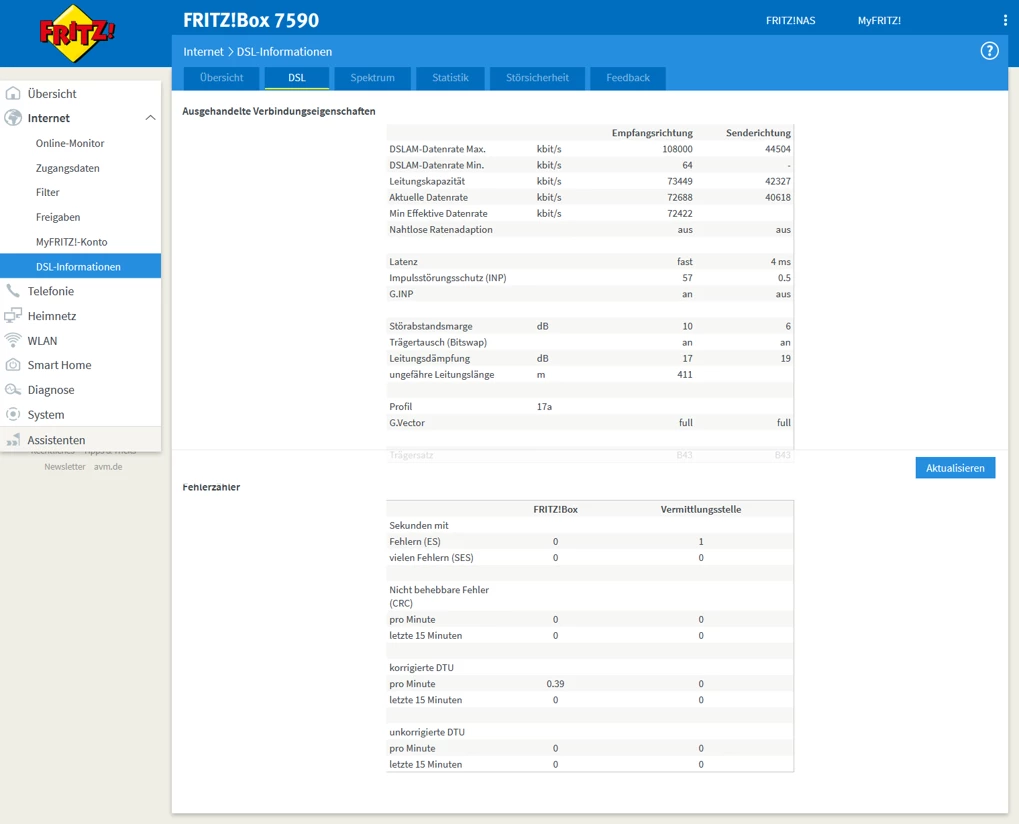
Task: Open the avm.de link
Action: tap(108, 467)
